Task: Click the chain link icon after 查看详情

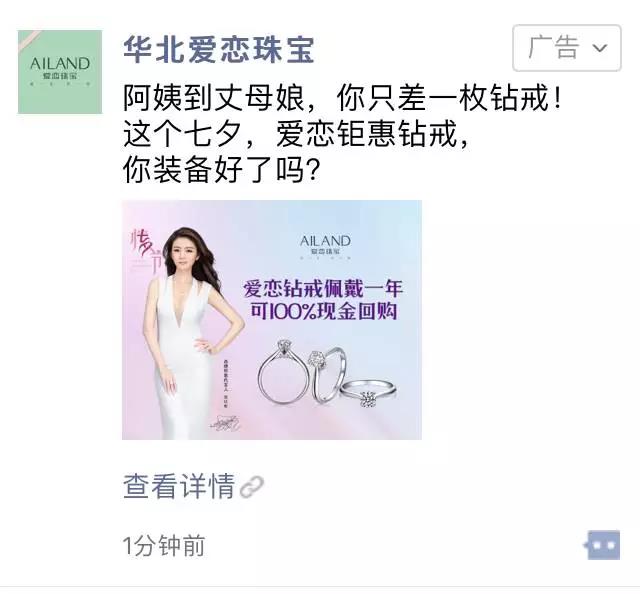Action: [x=251, y=487]
